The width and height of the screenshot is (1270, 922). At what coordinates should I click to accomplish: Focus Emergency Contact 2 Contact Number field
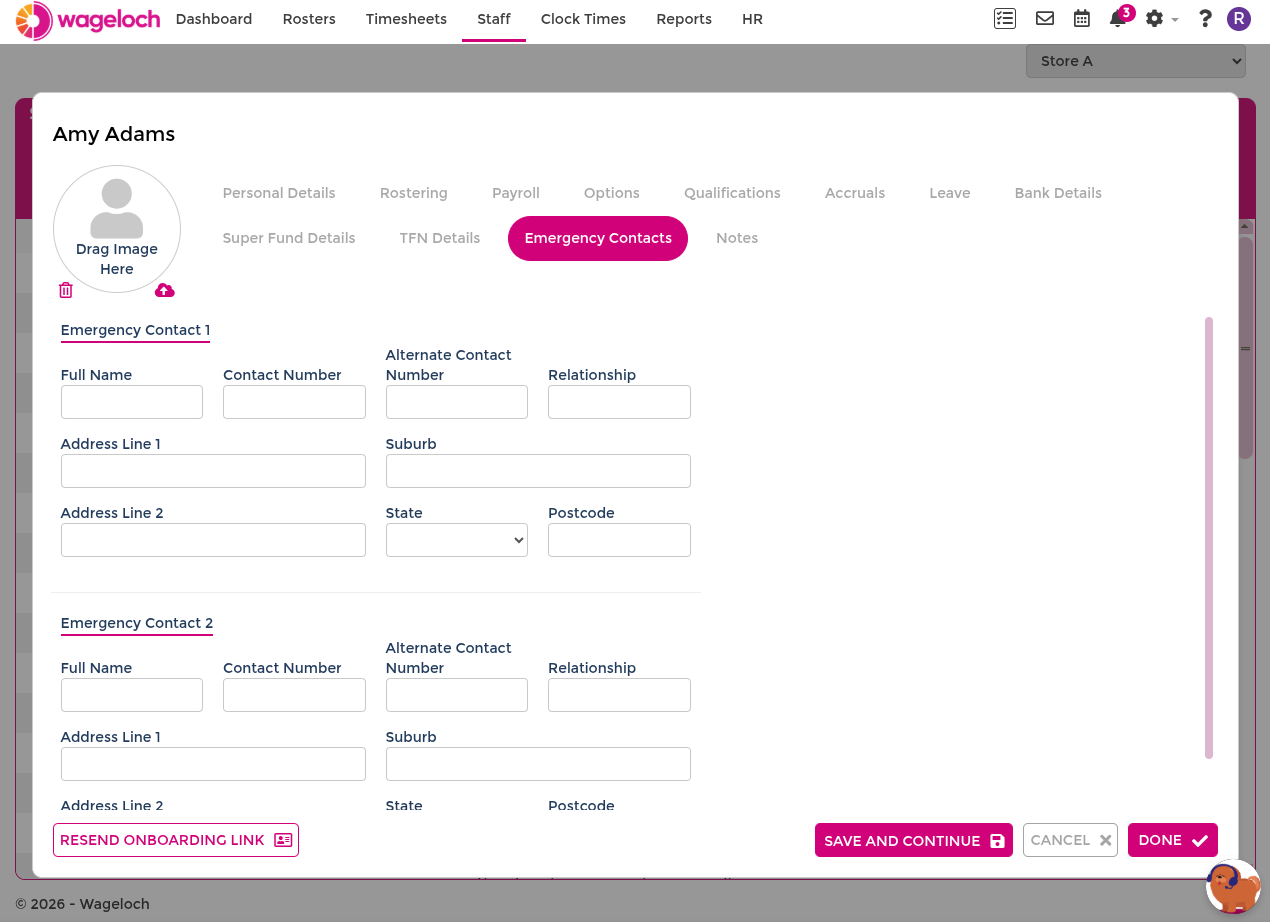294,695
